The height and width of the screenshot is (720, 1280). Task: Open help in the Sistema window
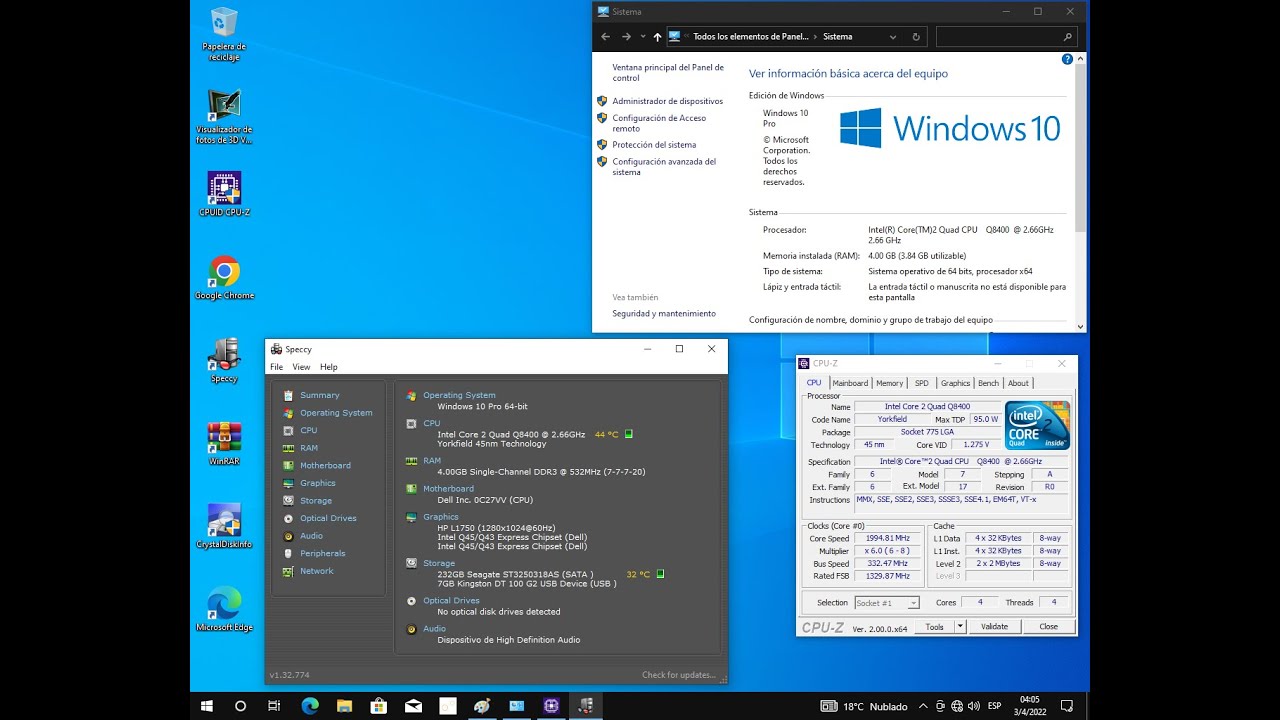click(1067, 60)
